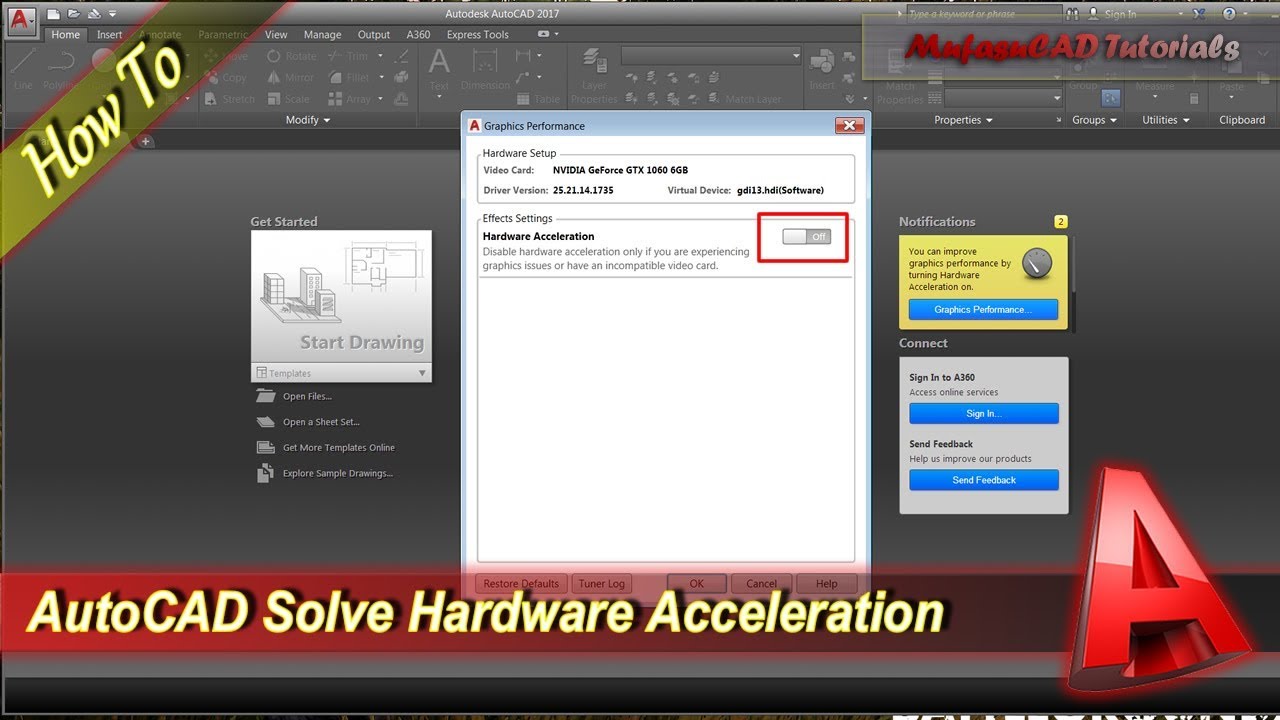
Task: Select the Copy tool in Modify panel
Action: point(225,77)
